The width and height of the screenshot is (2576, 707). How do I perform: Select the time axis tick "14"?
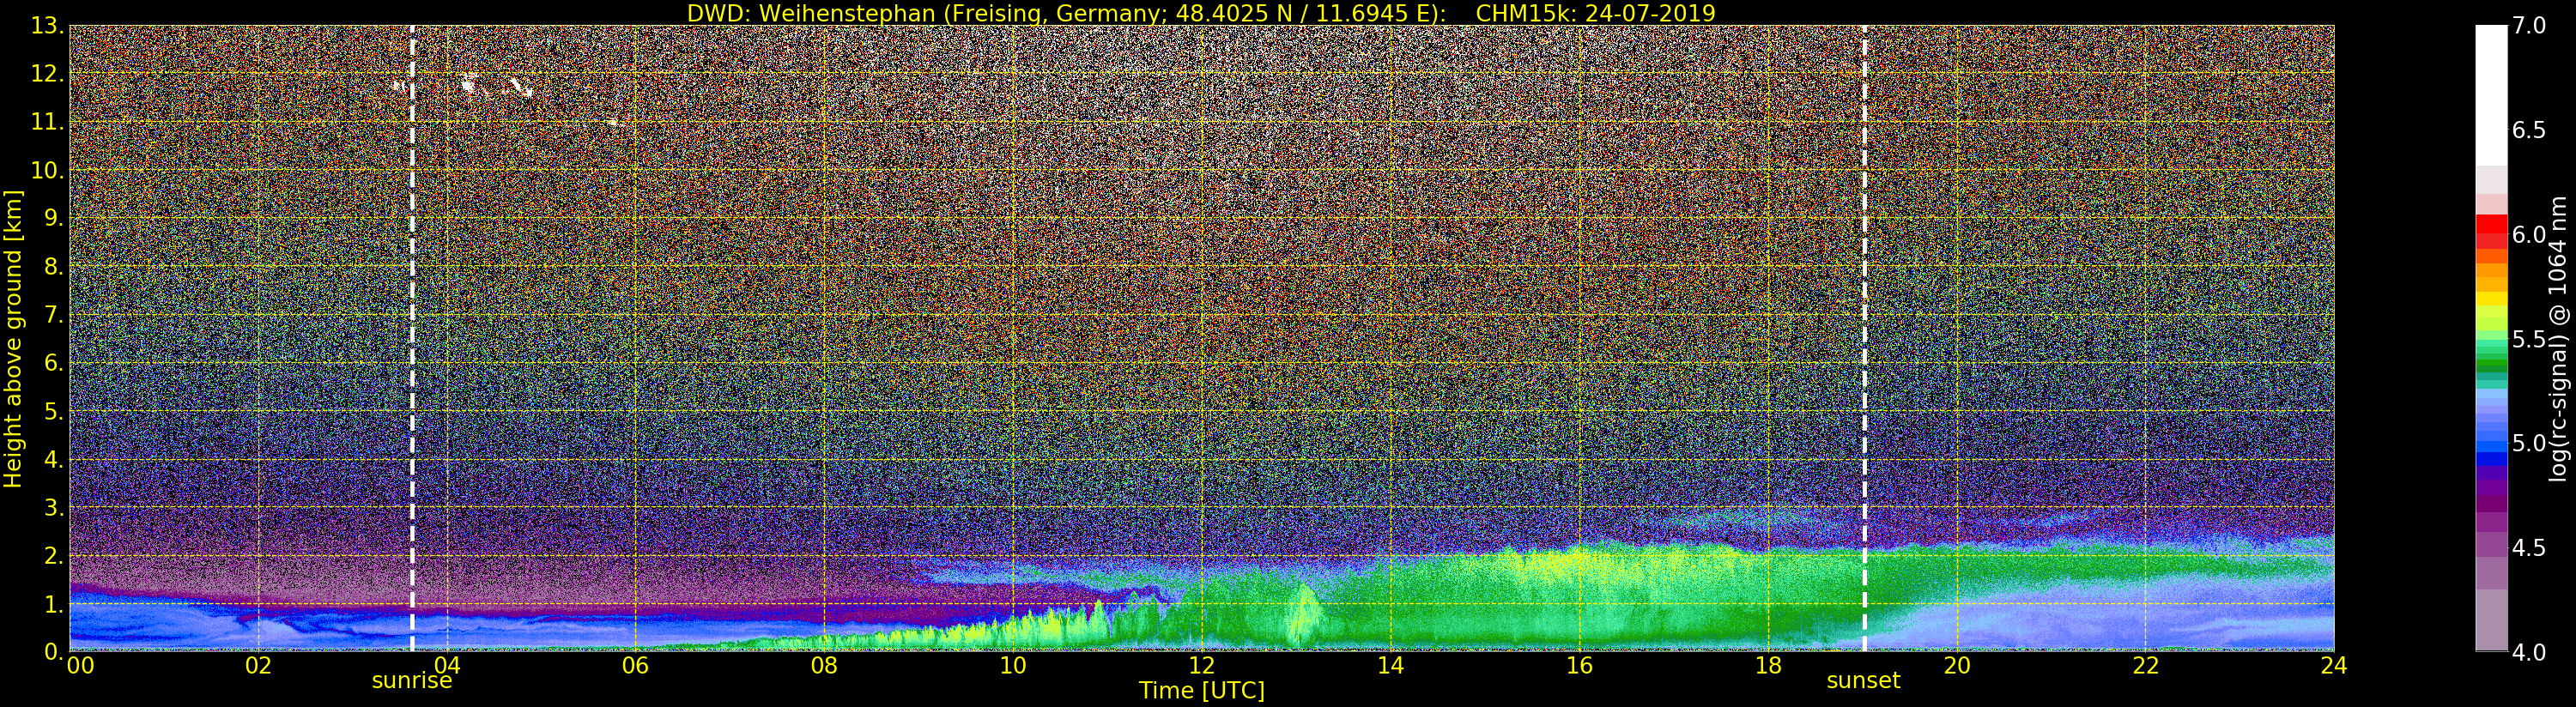click(1391, 666)
